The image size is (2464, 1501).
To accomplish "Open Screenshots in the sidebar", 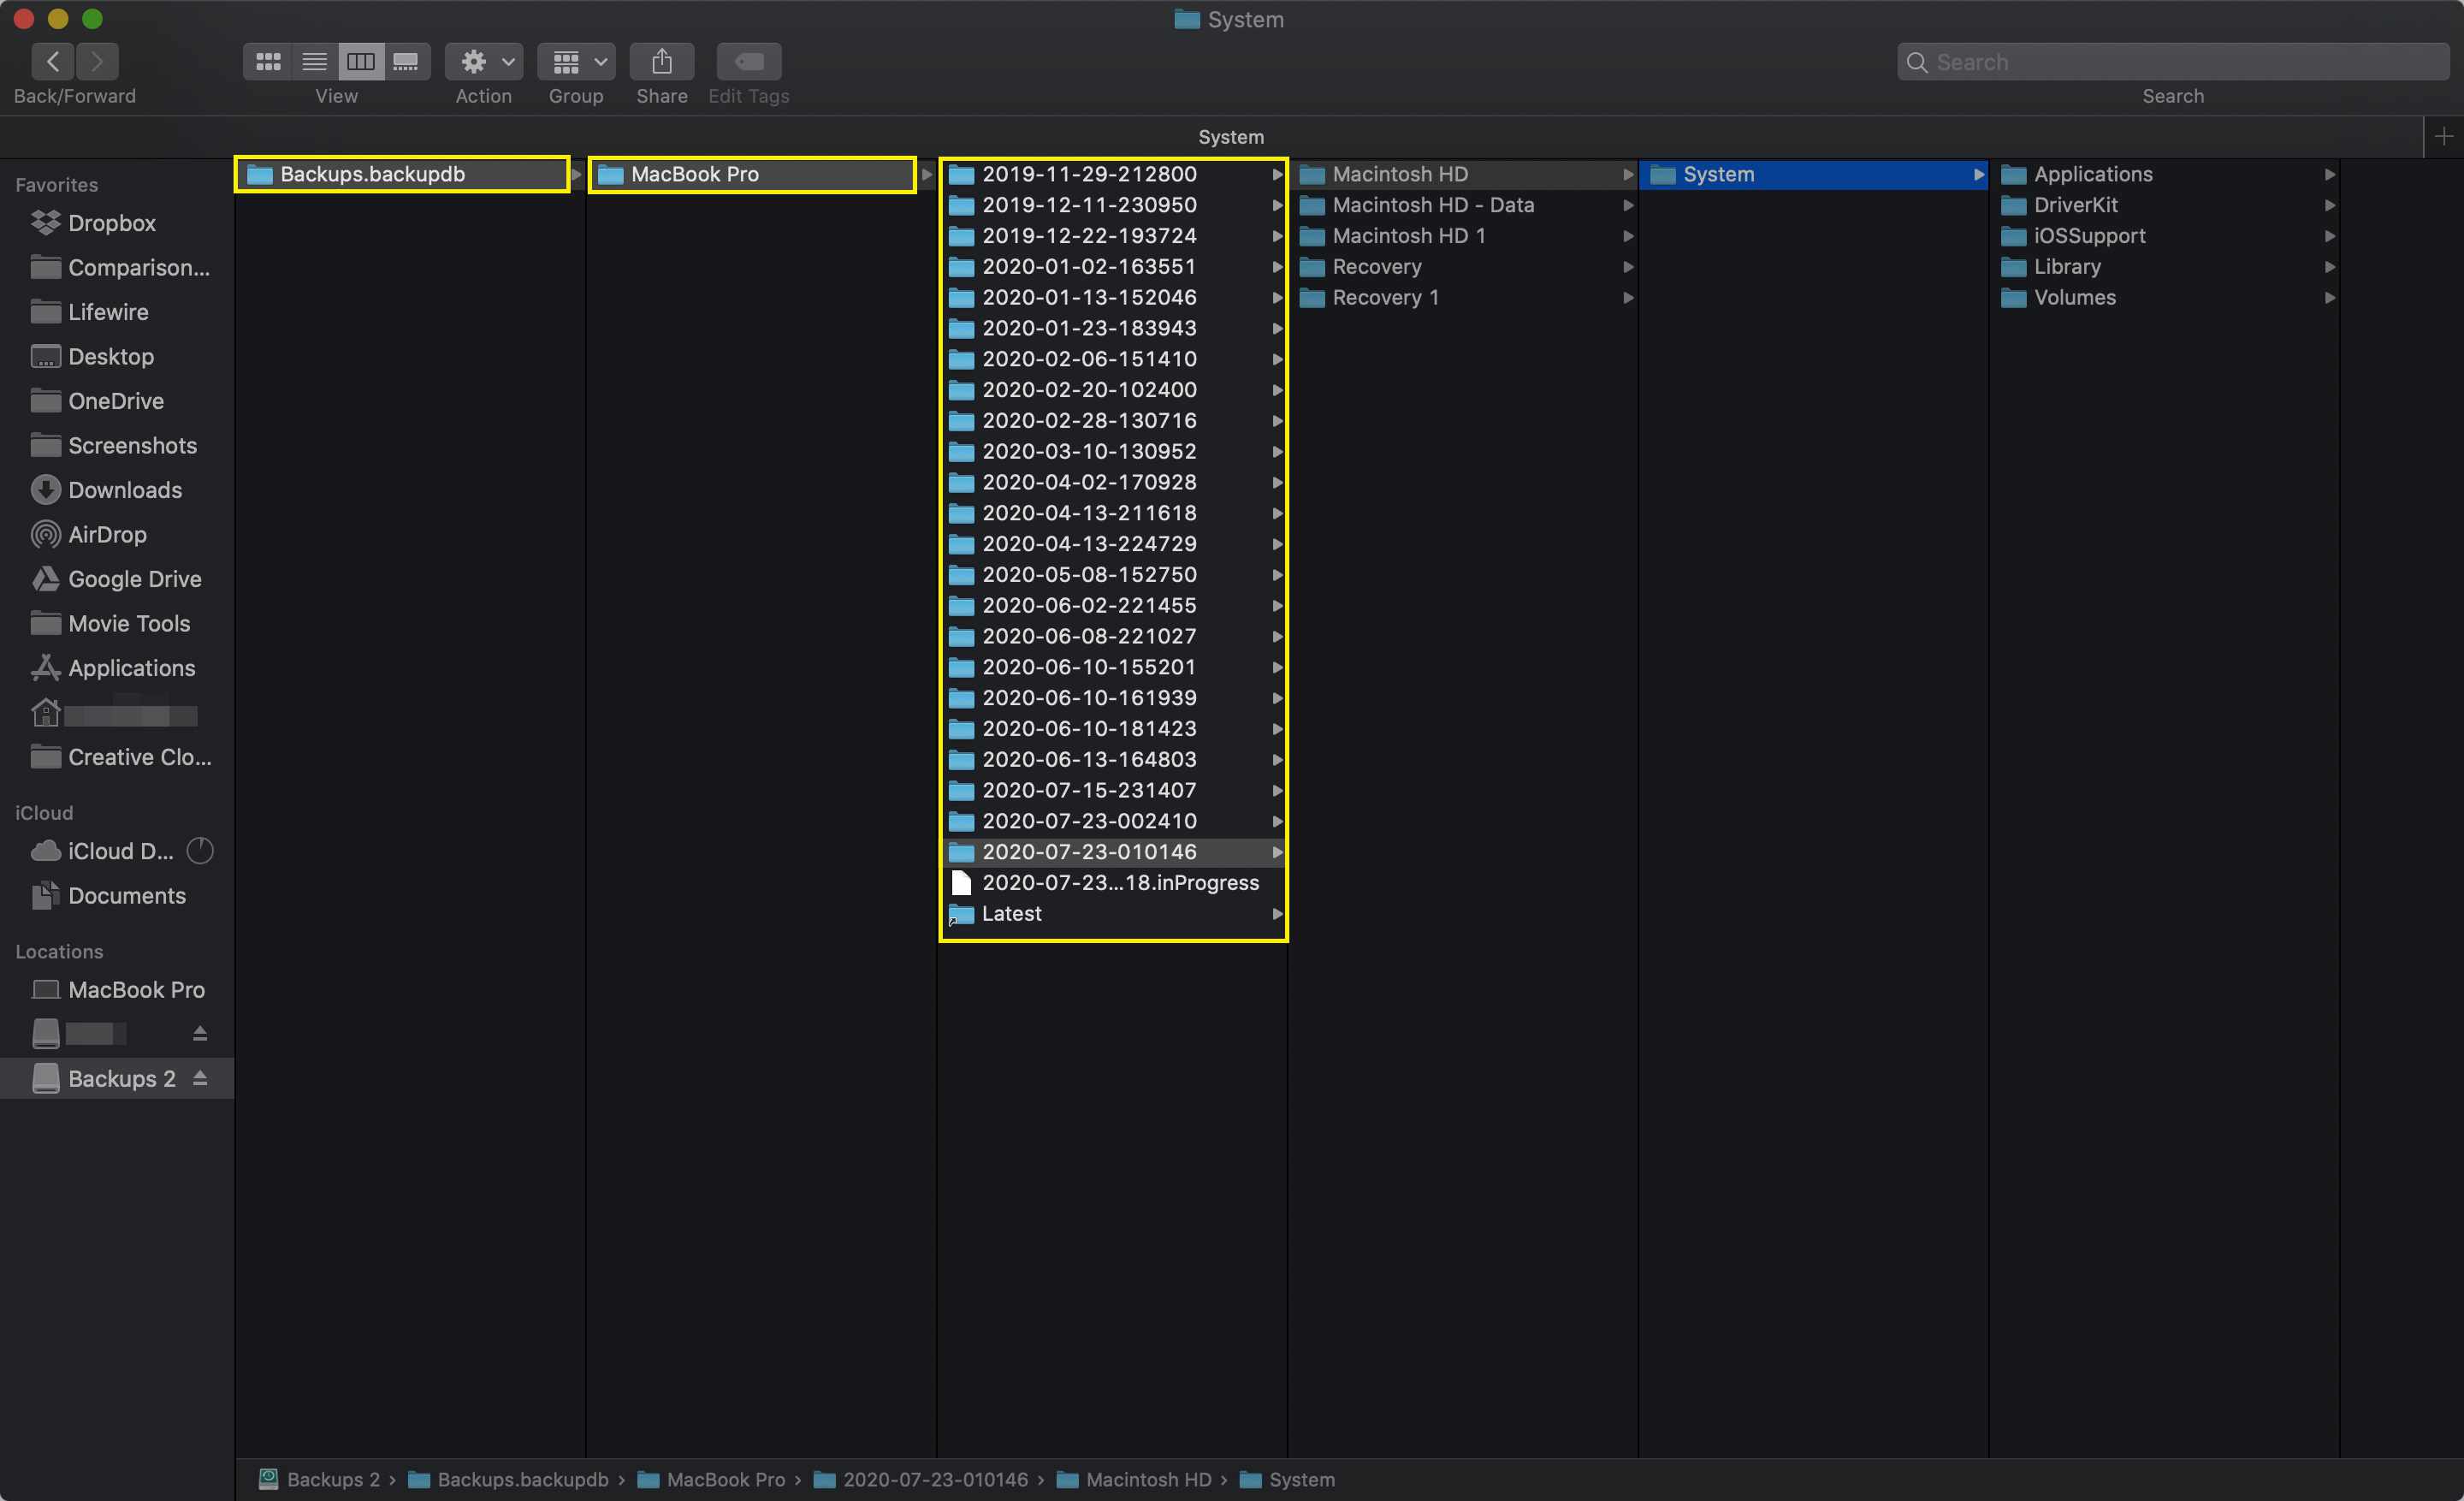I will [x=117, y=446].
